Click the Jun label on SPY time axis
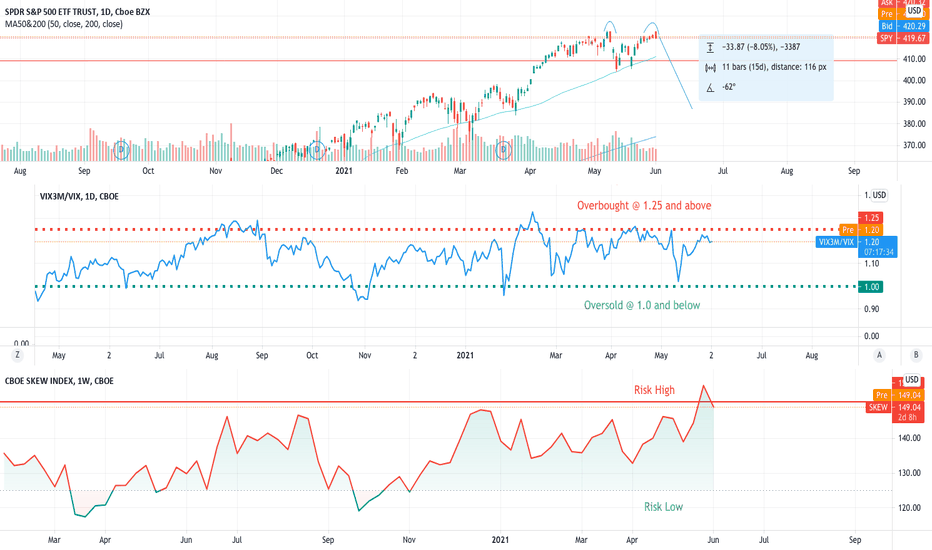The height and width of the screenshot is (550, 932). pos(656,171)
